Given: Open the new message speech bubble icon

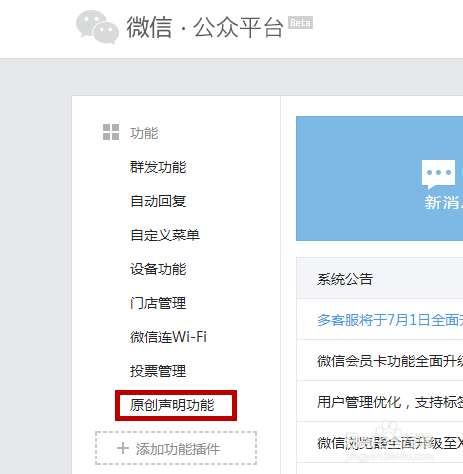Looking at the screenshot, I should click(438, 175).
